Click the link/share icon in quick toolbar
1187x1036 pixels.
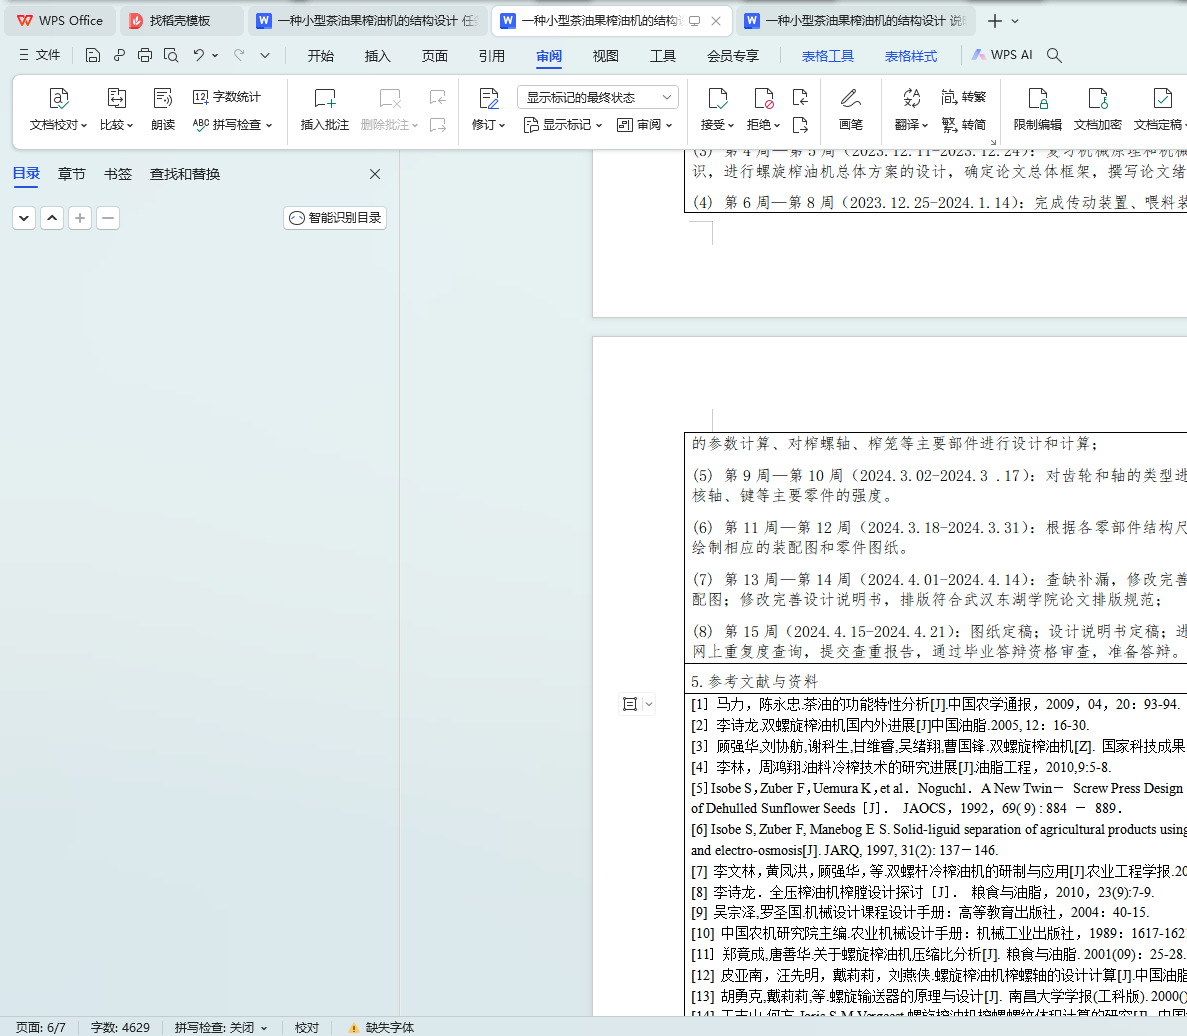[119, 55]
